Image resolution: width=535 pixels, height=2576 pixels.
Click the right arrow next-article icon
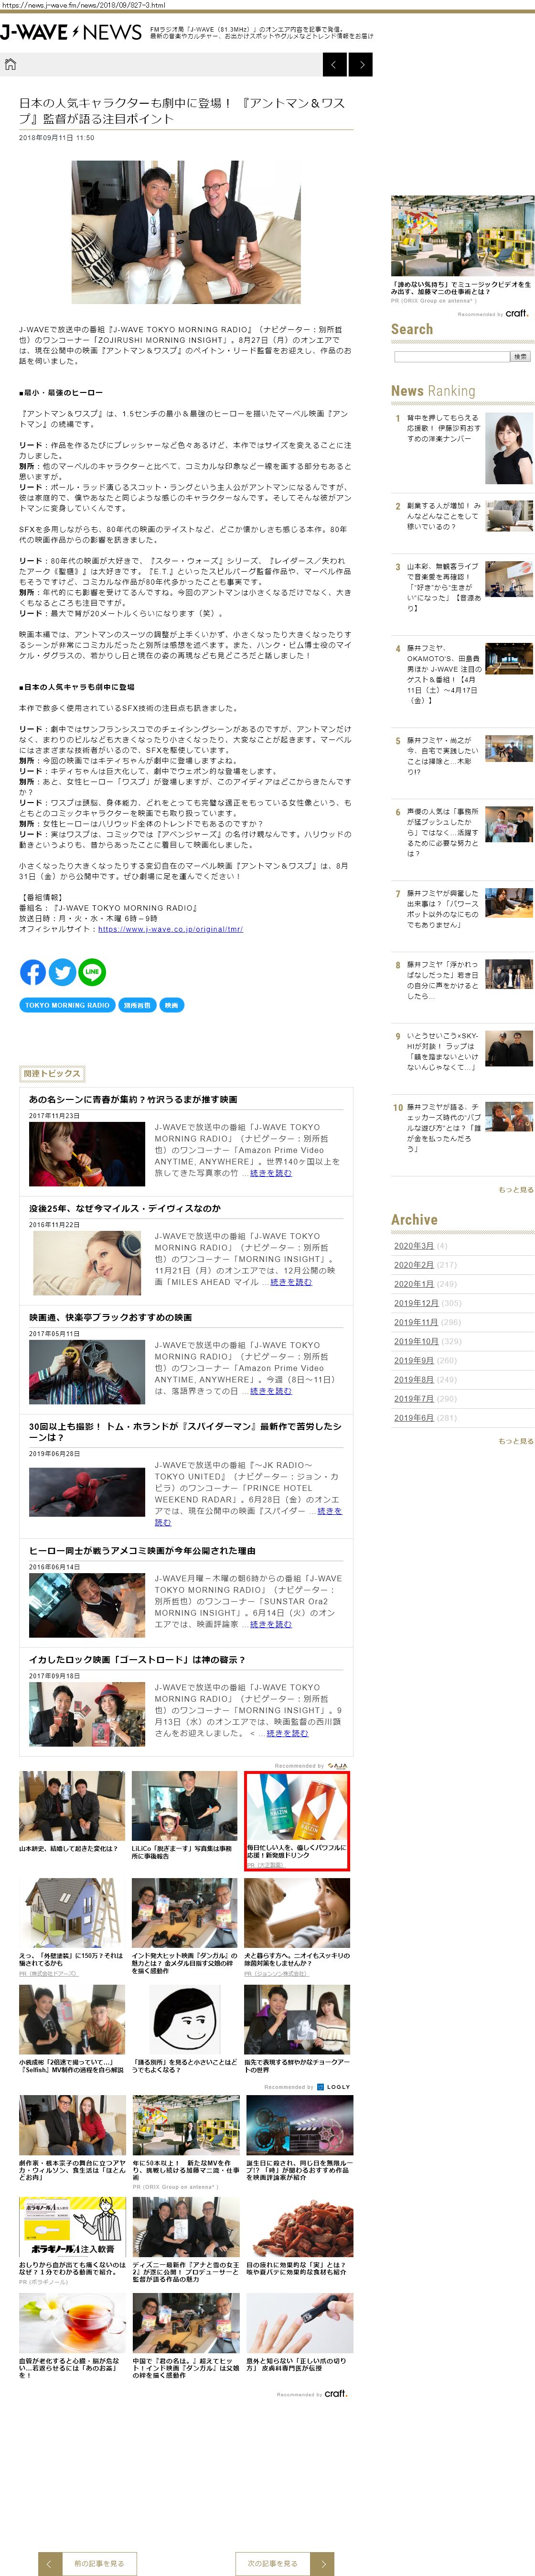(x=361, y=65)
